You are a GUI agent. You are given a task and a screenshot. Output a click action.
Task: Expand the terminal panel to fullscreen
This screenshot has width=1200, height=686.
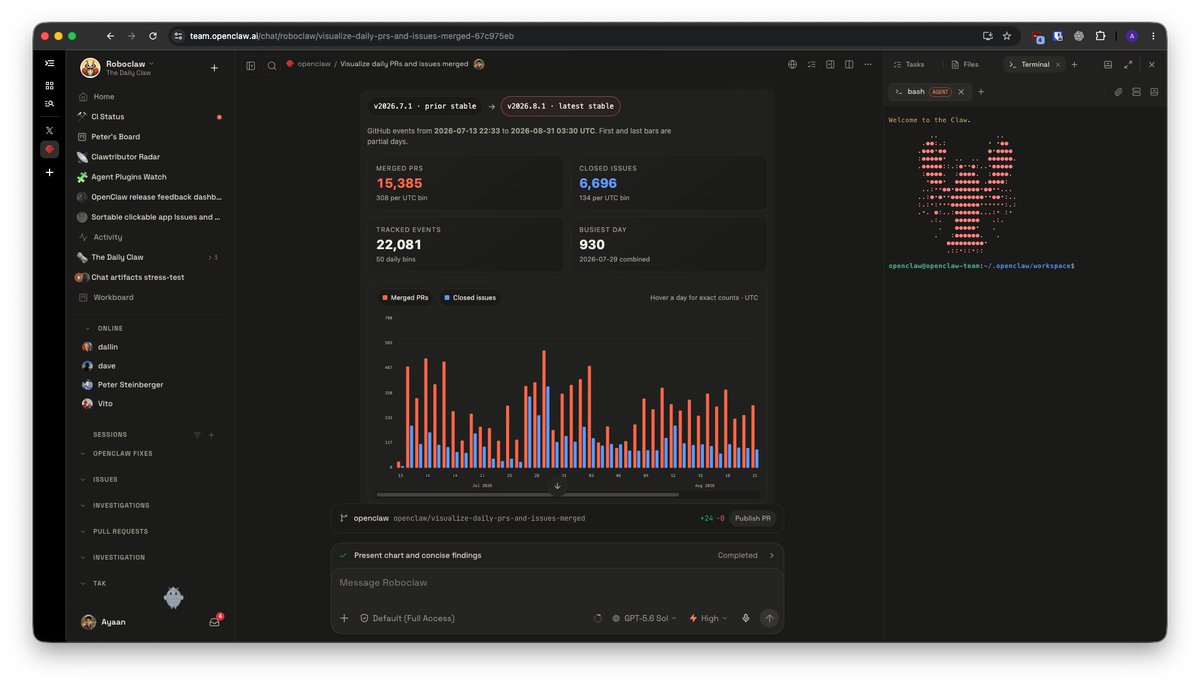pos(1128,64)
